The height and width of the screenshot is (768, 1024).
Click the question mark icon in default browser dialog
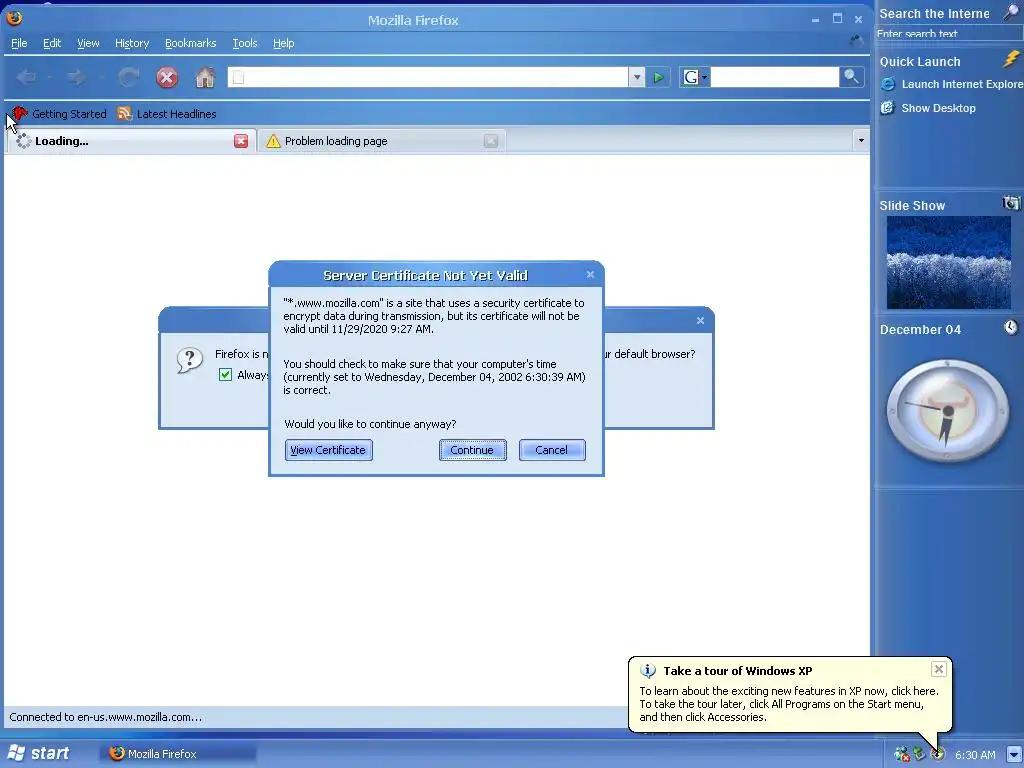point(189,360)
